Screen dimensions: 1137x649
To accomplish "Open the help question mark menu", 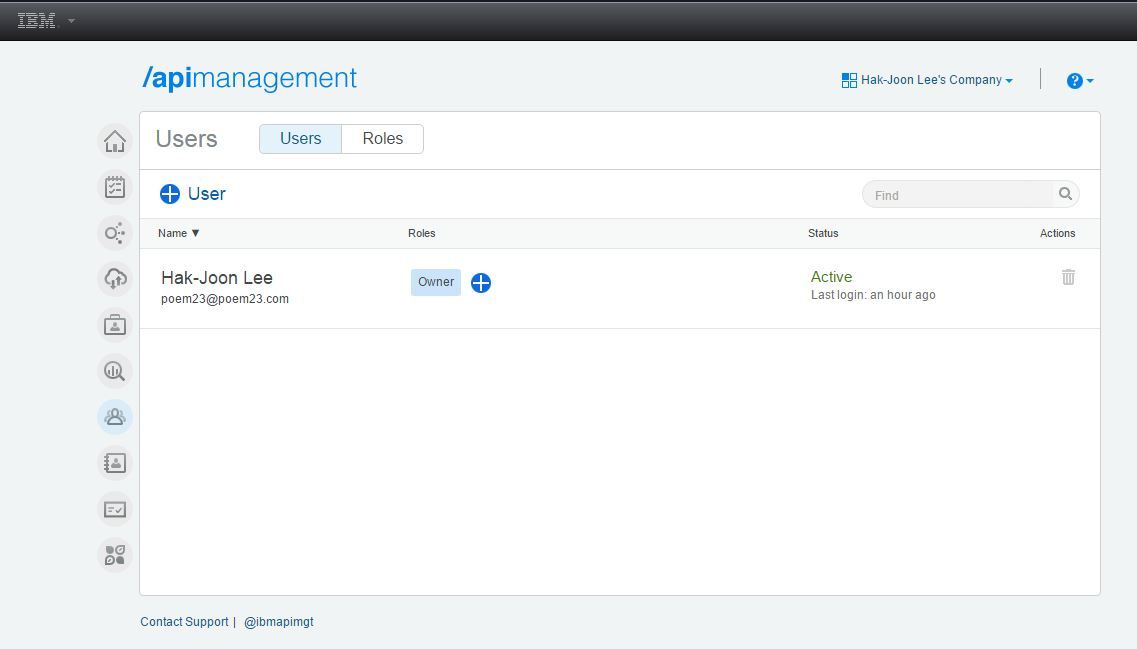I will click(1080, 80).
